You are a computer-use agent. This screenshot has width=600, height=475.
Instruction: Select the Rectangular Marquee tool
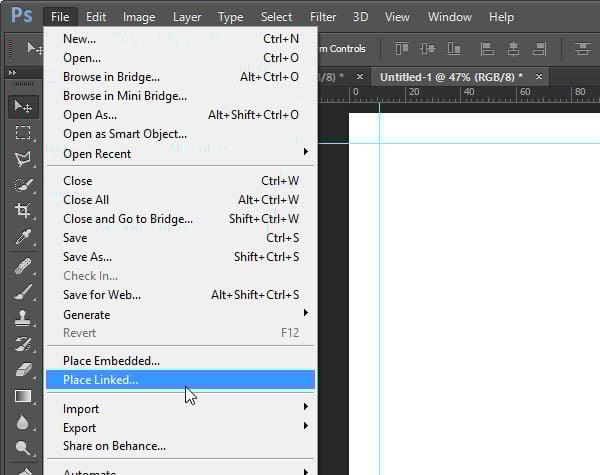pos(23,132)
